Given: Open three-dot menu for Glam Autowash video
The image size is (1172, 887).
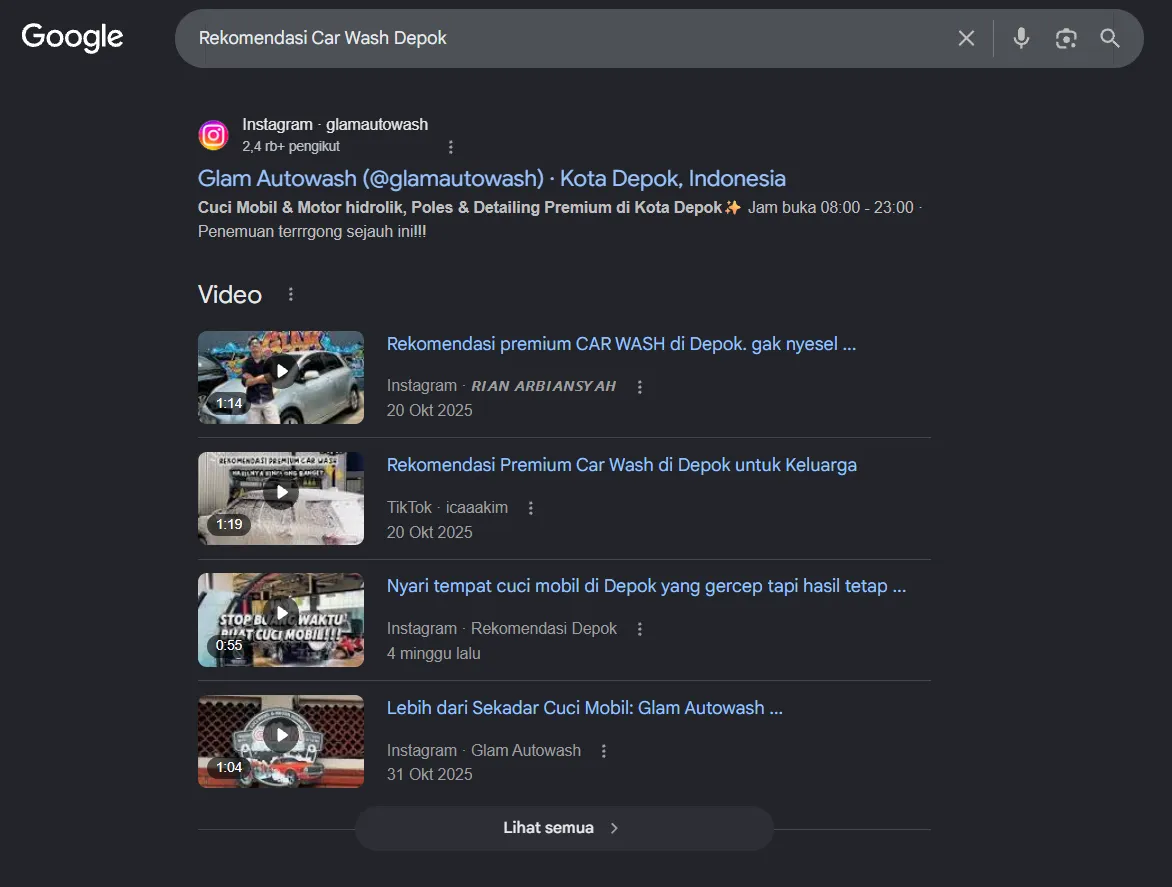Looking at the screenshot, I should 604,751.
